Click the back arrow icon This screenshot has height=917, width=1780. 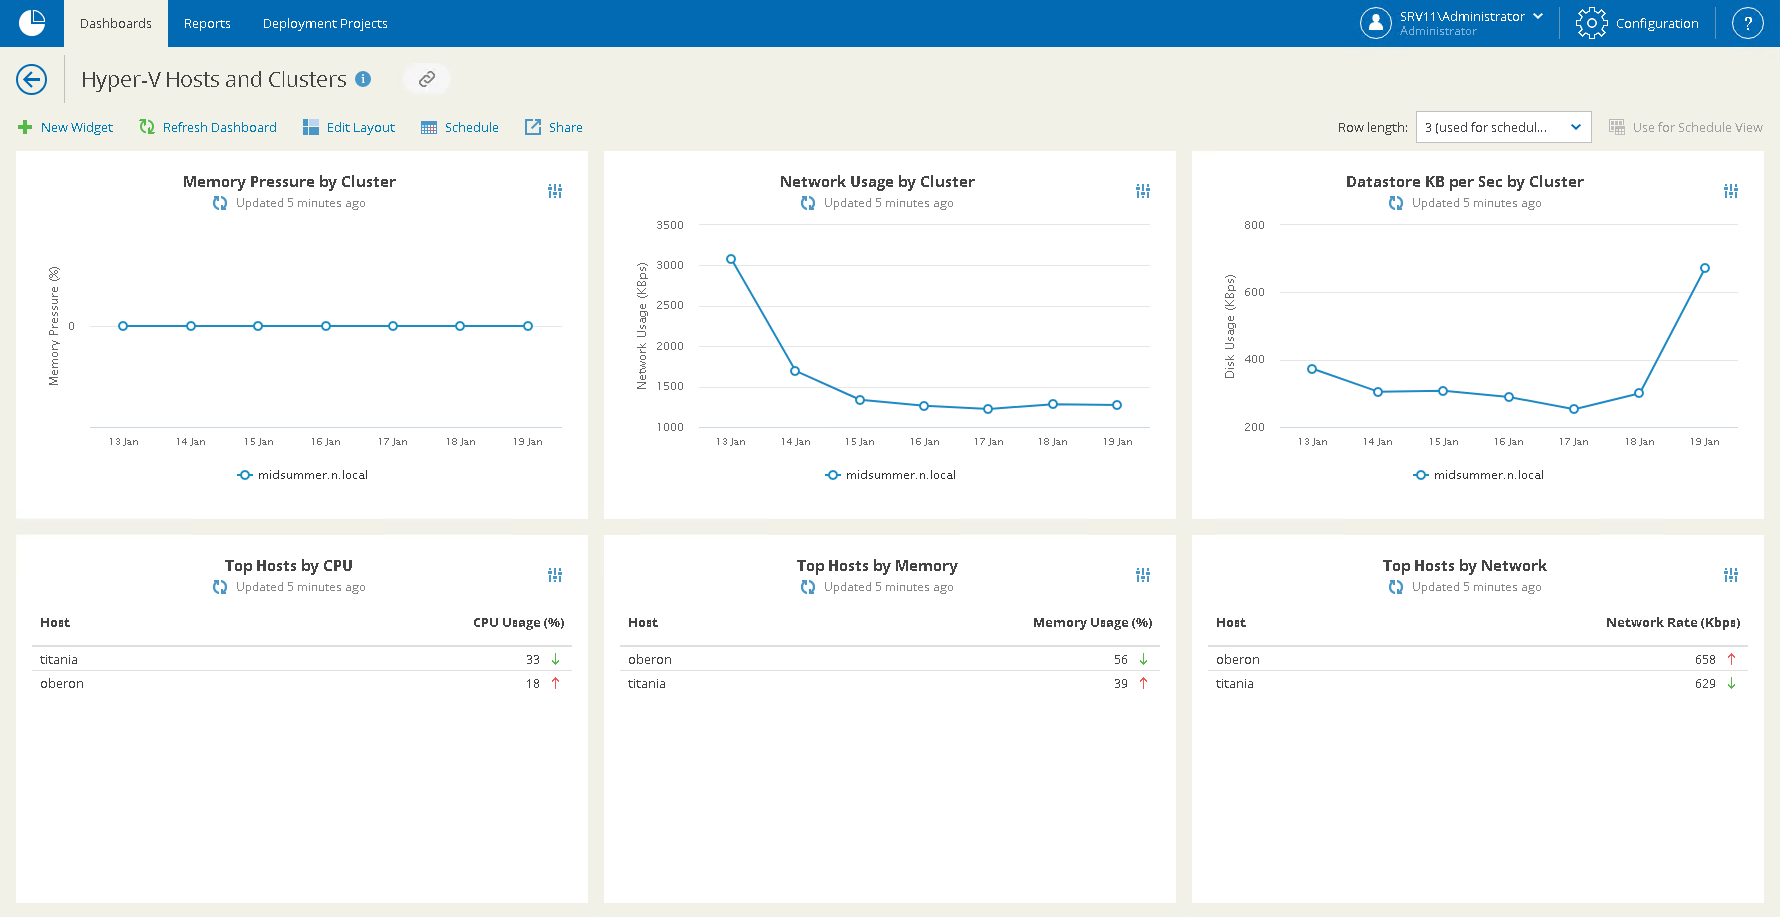point(32,79)
